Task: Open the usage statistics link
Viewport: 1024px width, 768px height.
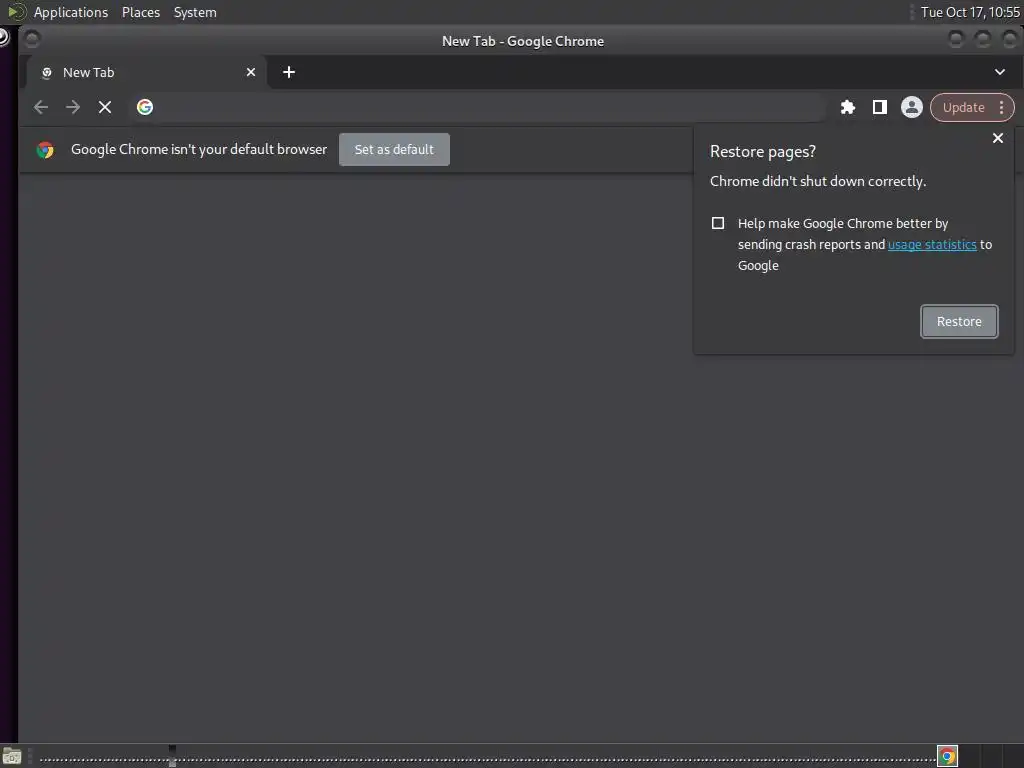Action: pos(932,245)
